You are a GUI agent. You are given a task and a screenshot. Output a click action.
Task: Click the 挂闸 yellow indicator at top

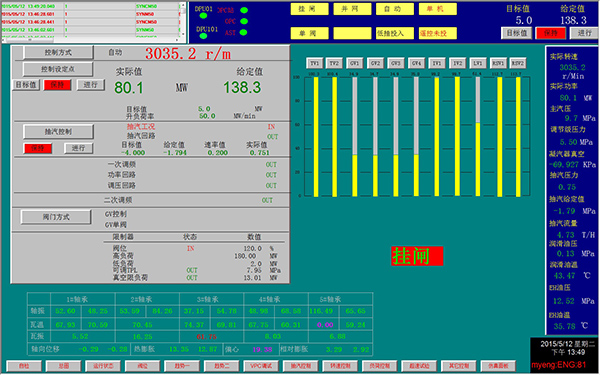tap(309, 9)
